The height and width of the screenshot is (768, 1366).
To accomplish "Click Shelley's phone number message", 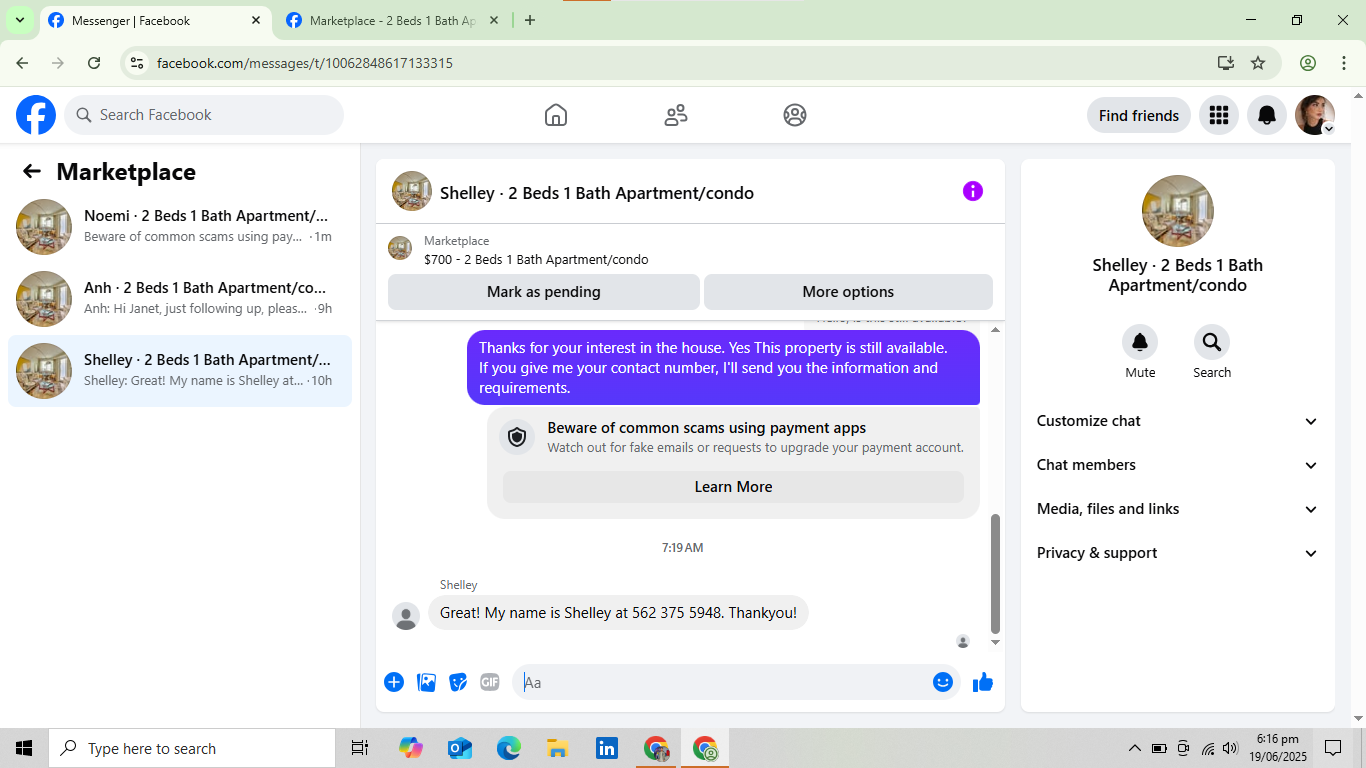I will (x=618, y=613).
